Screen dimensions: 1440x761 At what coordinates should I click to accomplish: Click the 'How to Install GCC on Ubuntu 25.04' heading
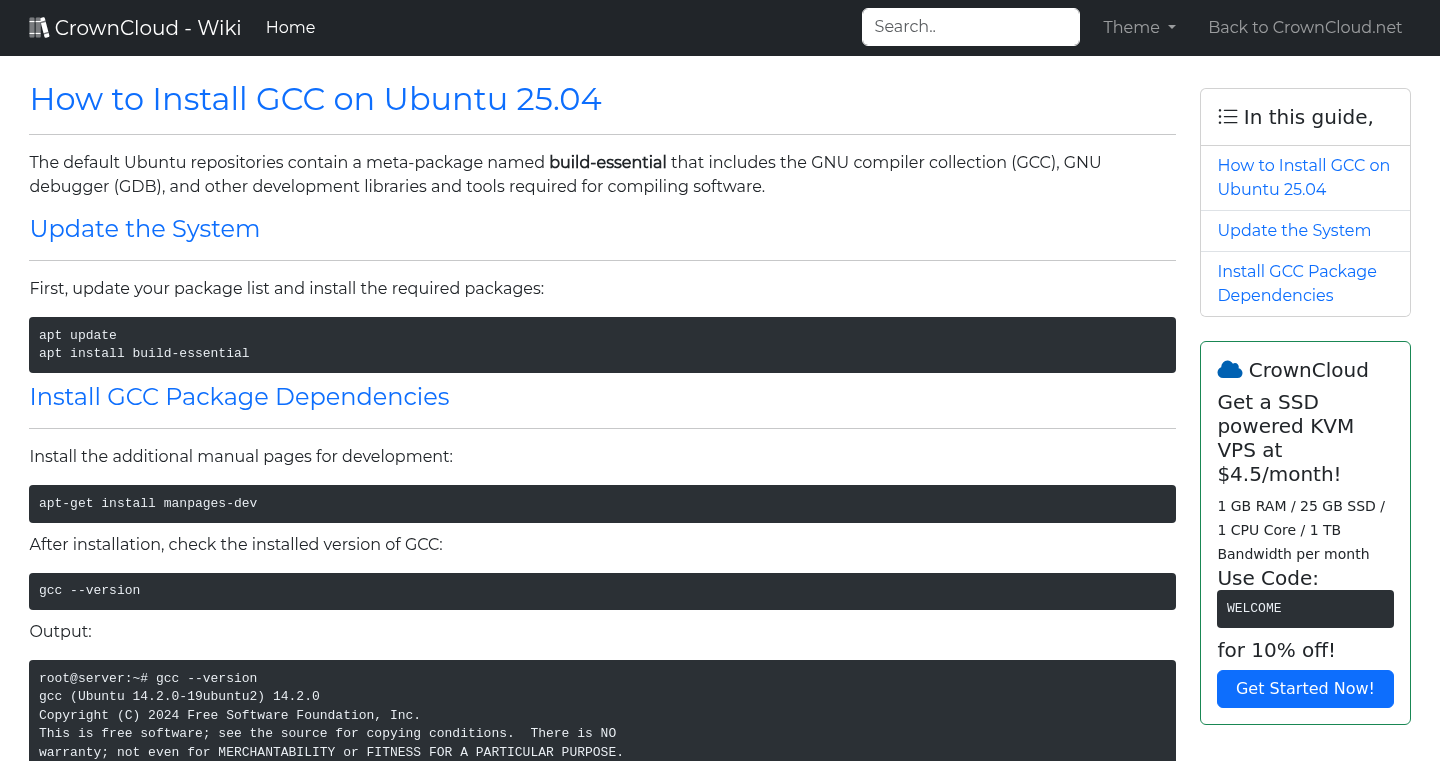click(316, 99)
